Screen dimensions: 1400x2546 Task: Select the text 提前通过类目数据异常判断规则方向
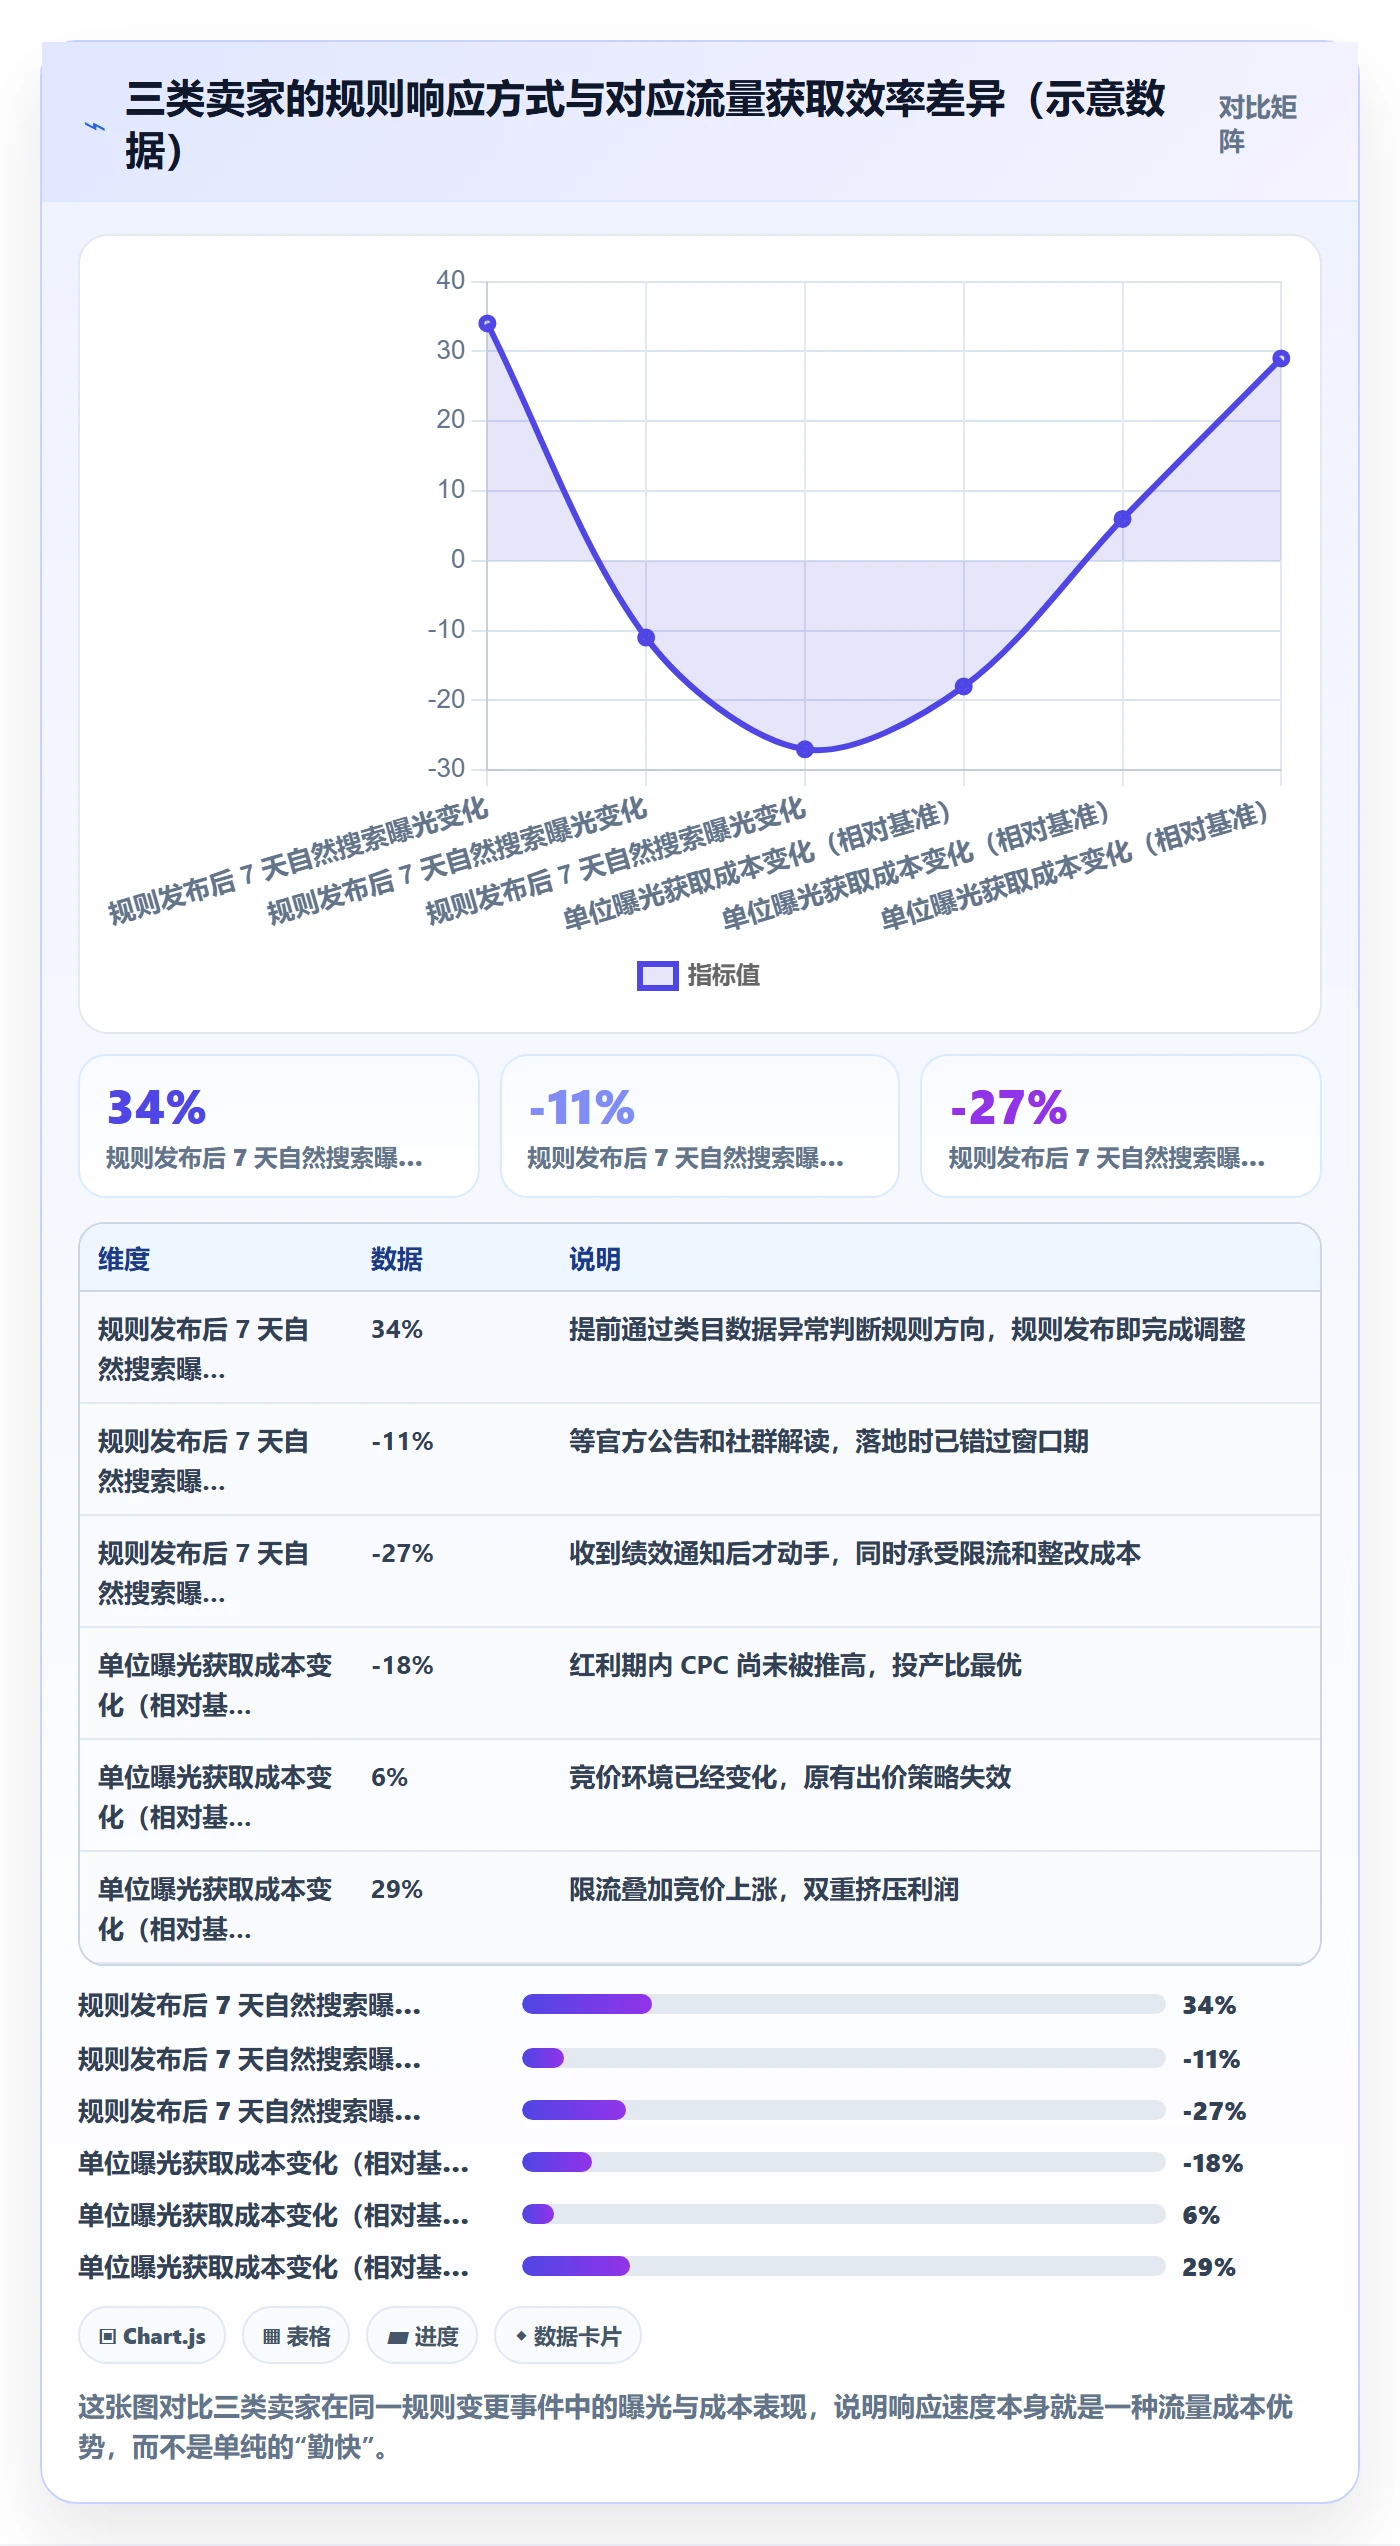pos(777,1329)
